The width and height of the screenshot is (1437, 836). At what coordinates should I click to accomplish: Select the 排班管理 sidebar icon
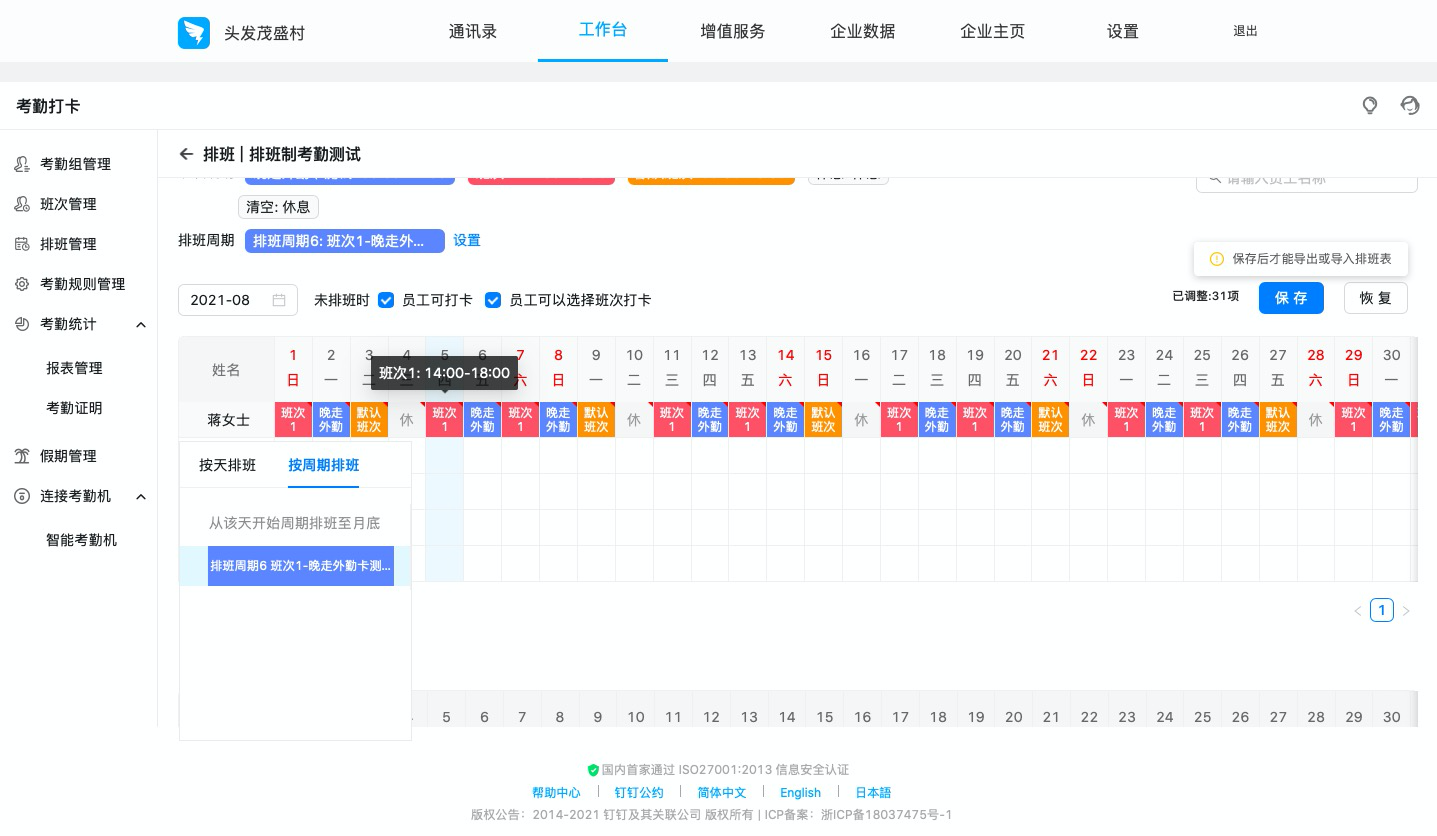[x=22, y=244]
